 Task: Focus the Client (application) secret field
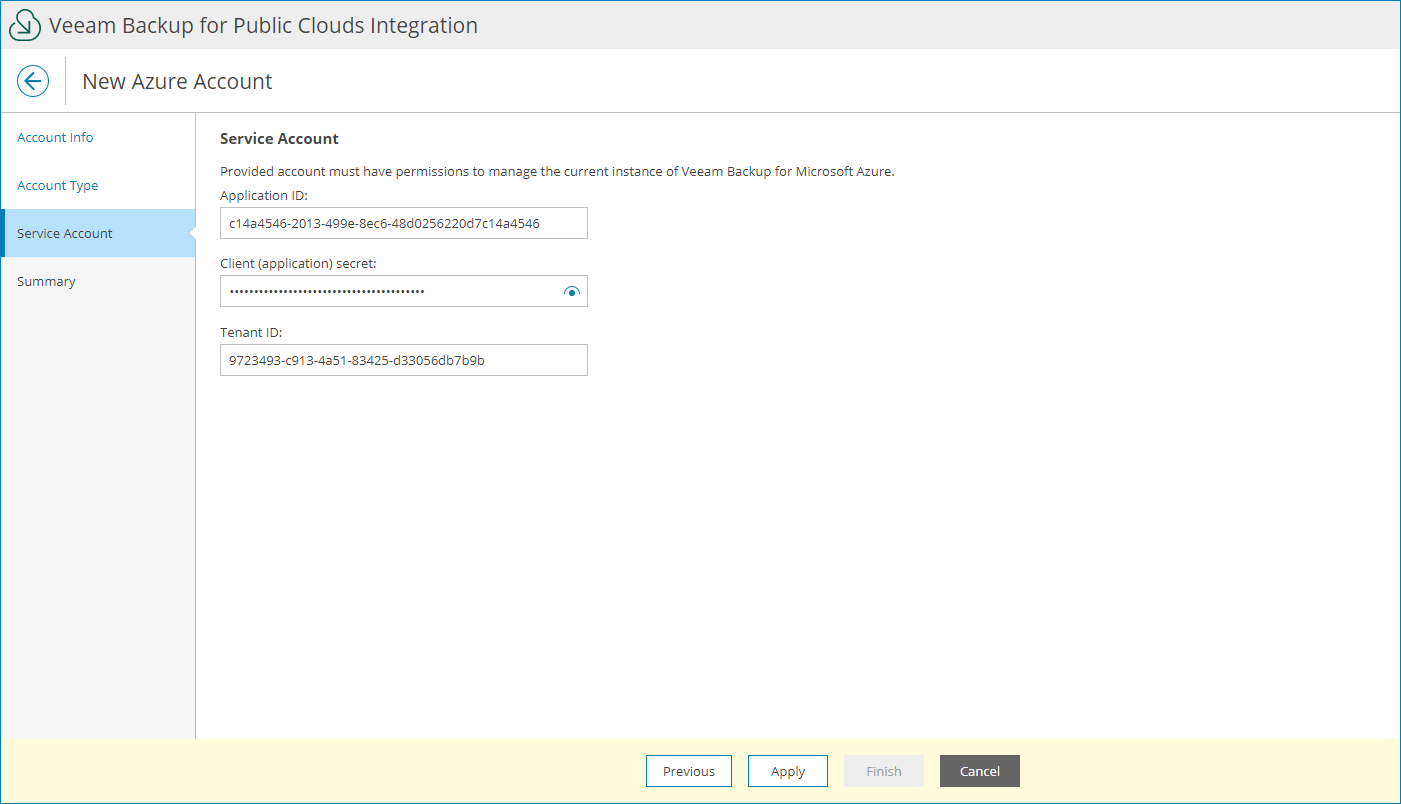coord(390,292)
